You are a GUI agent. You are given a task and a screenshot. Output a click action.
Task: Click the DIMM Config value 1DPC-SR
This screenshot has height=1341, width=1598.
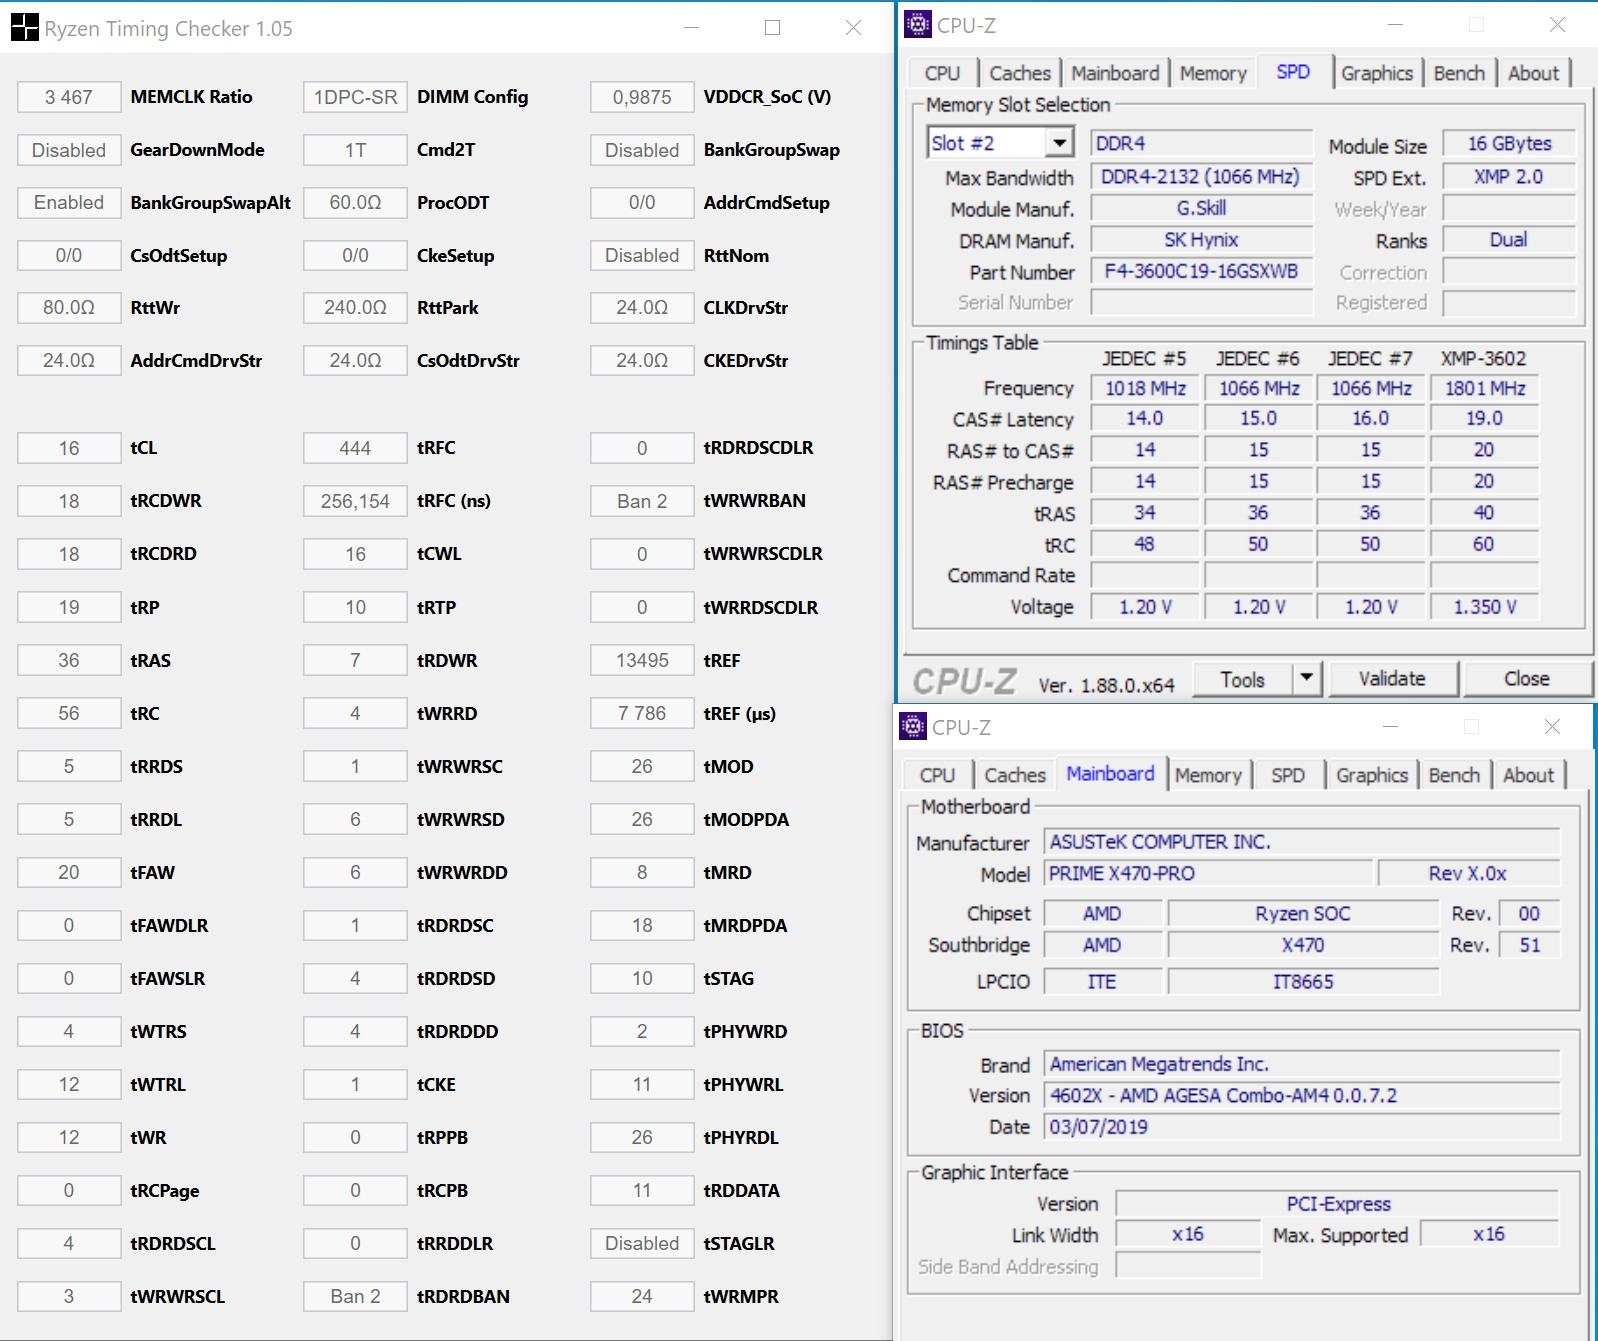click(355, 97)
